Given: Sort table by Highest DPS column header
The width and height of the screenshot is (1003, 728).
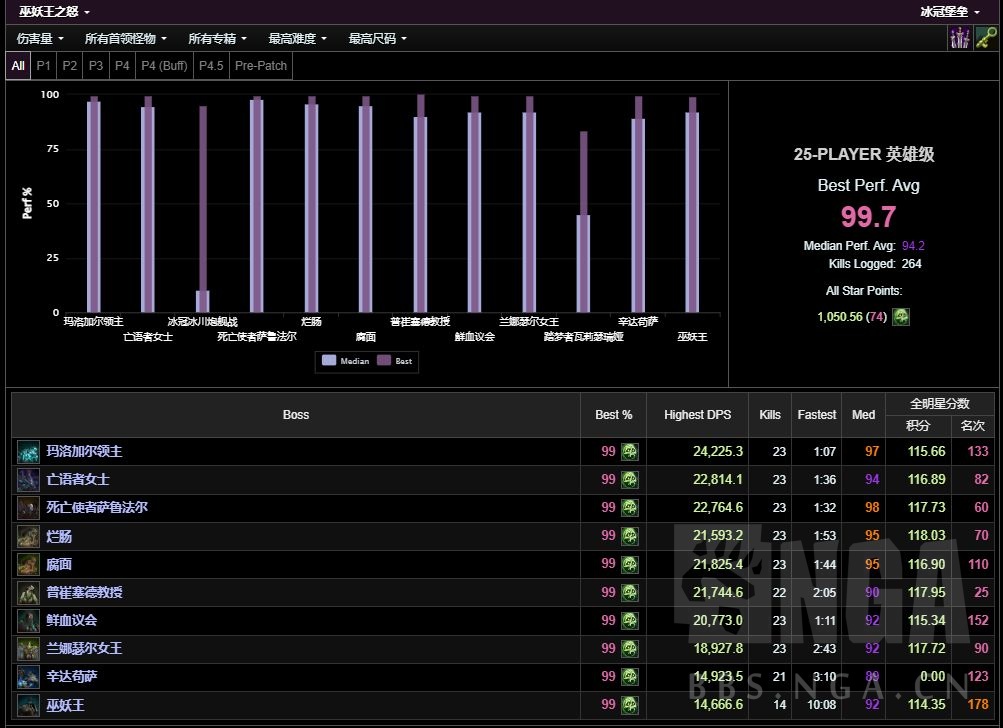Looking at the screenshot, I should click(697, 415).
